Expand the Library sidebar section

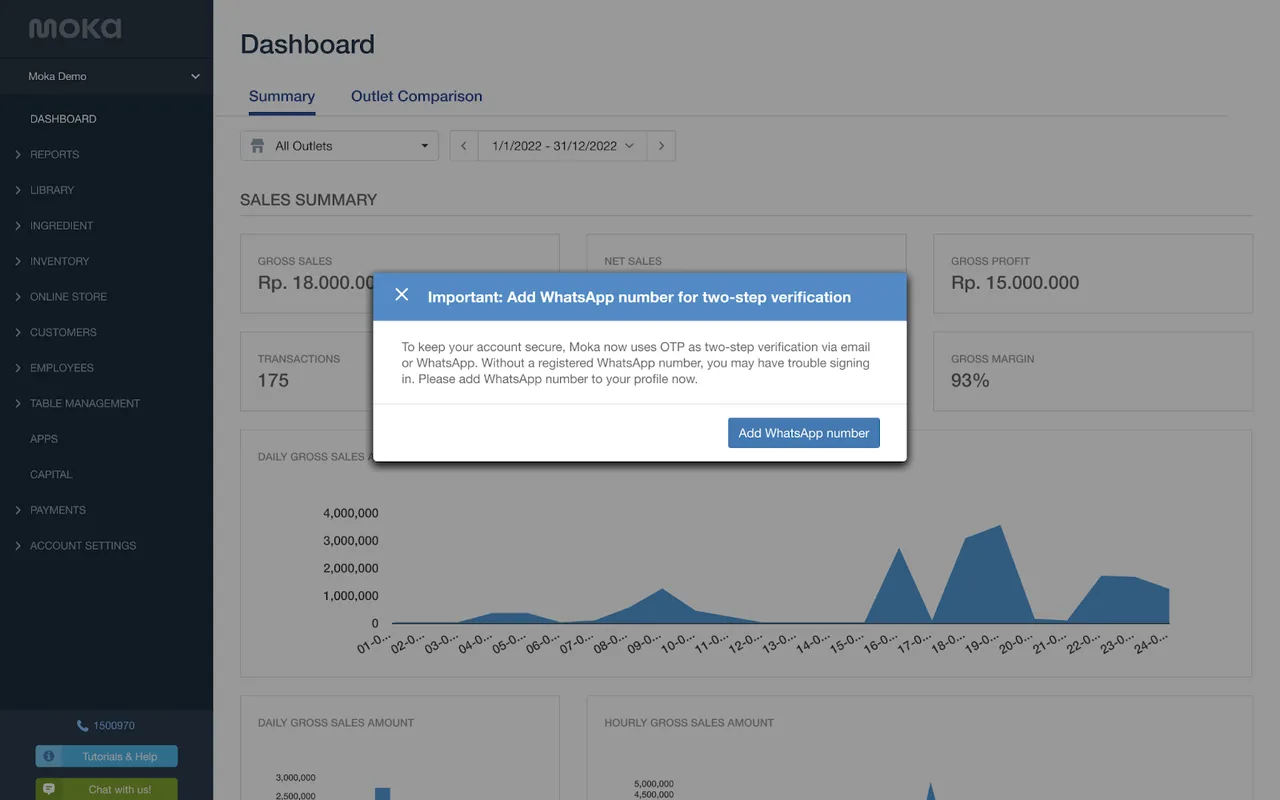[x=52, y=190]
